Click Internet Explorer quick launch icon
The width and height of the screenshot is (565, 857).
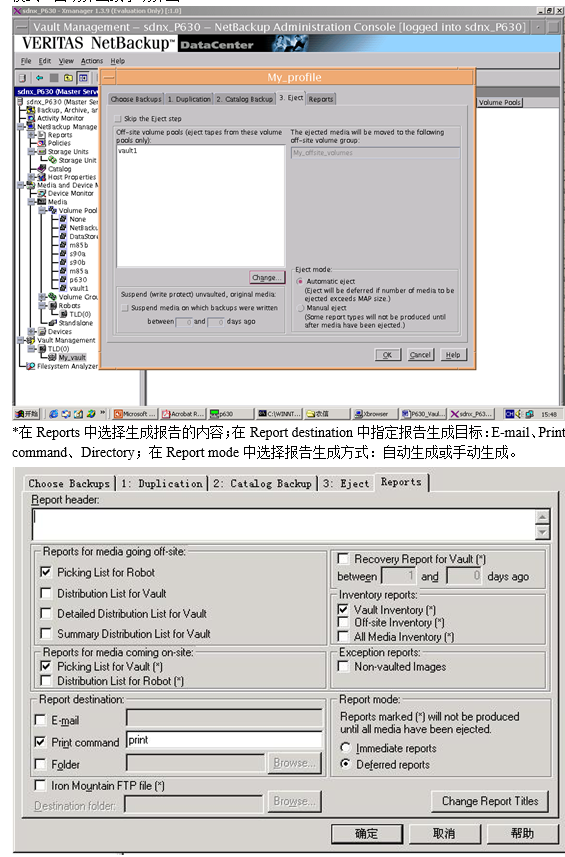coord(54,414)
